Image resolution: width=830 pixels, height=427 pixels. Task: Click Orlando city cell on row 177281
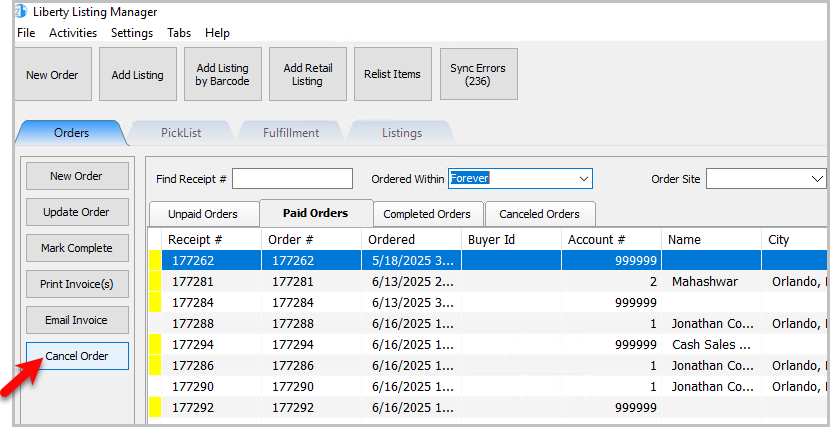click(795, 281)
